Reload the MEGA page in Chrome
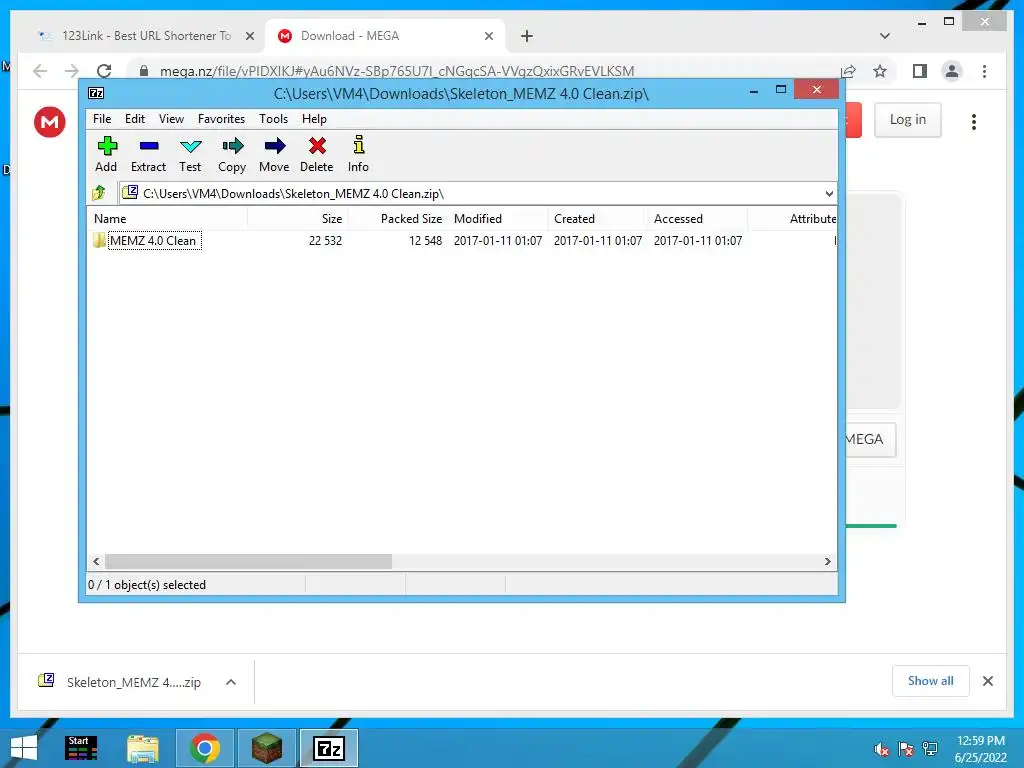1024x768 pixels. pos(104,71)
